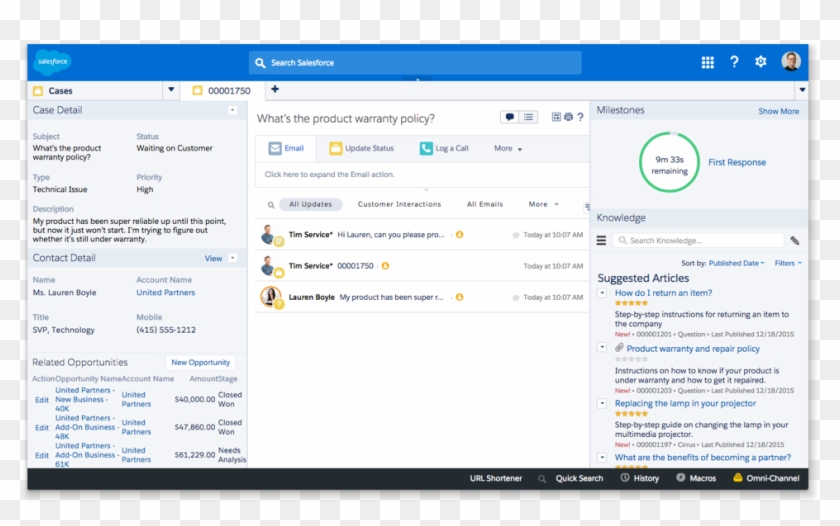The height and width of the screenshot is (526, 840).
Task: Expand the Product warranty article menu arrow
Action: 602,347
